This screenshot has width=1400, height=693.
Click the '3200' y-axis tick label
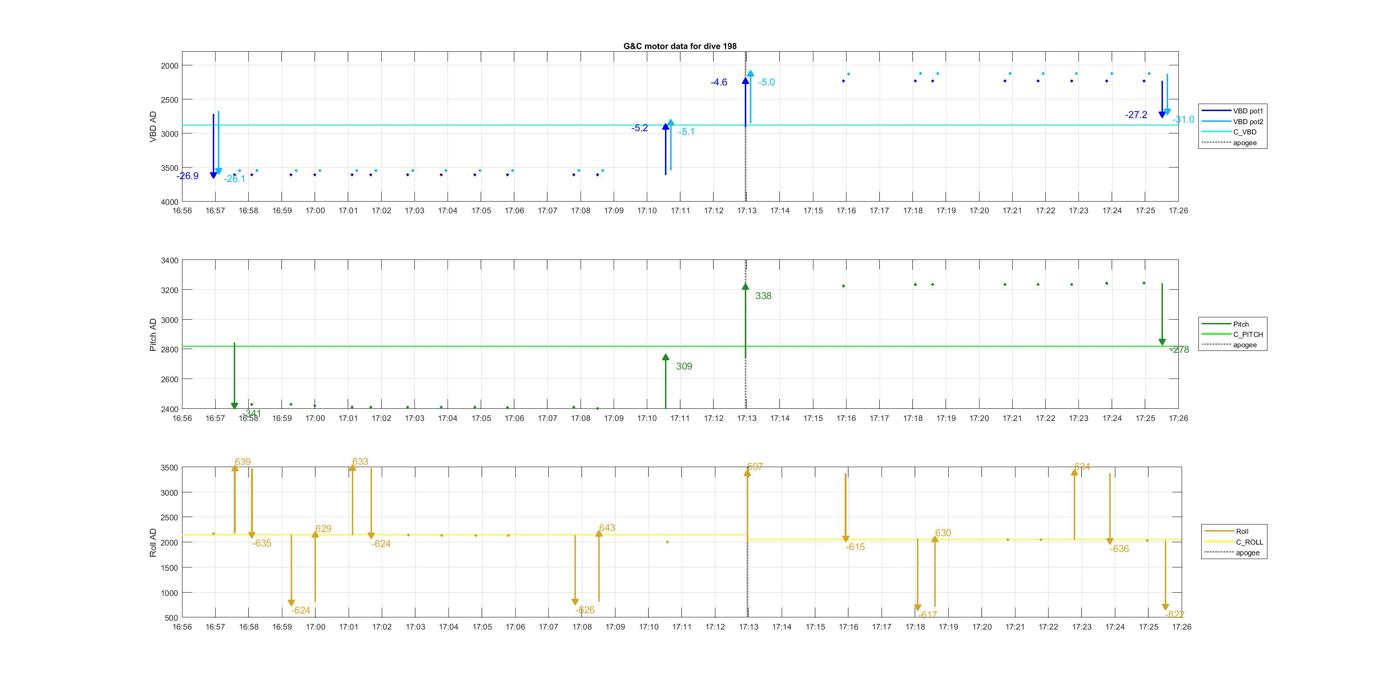169,290
